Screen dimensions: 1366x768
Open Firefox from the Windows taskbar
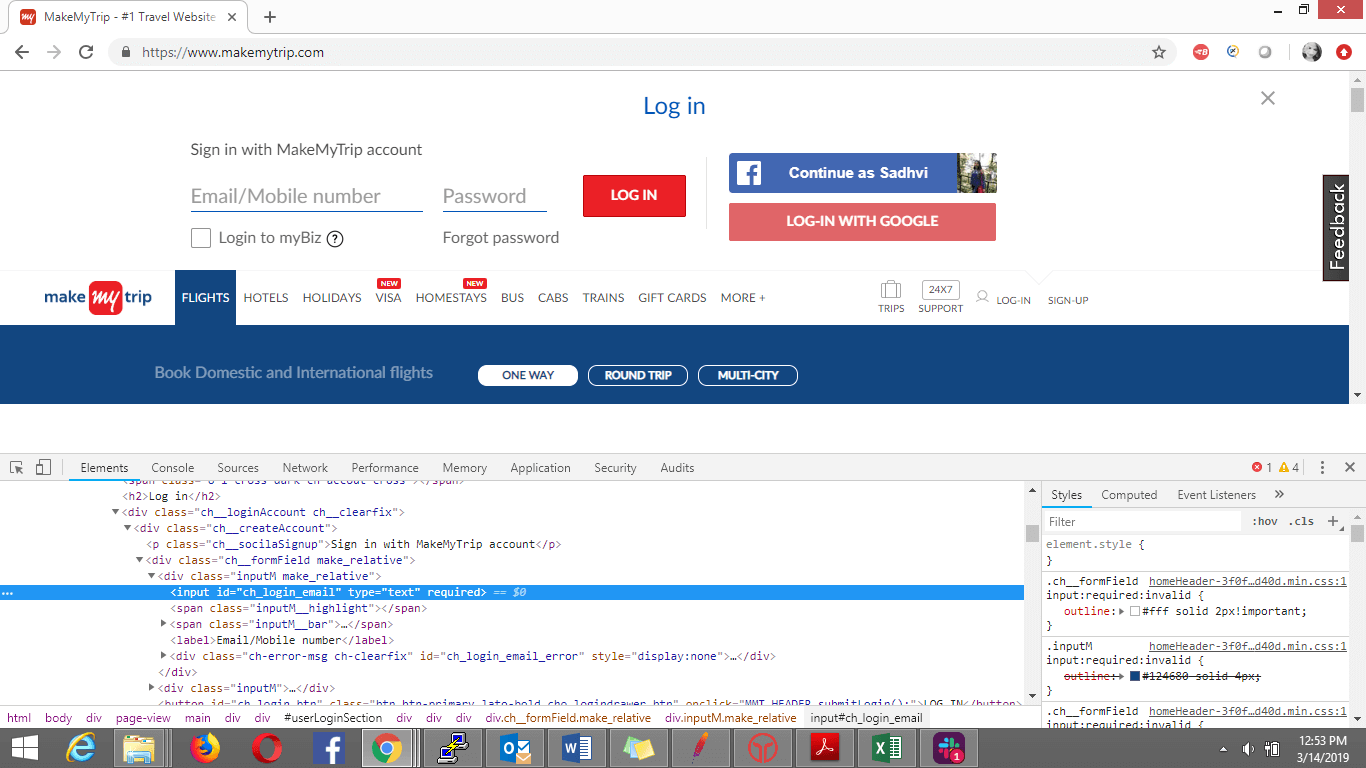pyautogui.click(x=204, y=748)
